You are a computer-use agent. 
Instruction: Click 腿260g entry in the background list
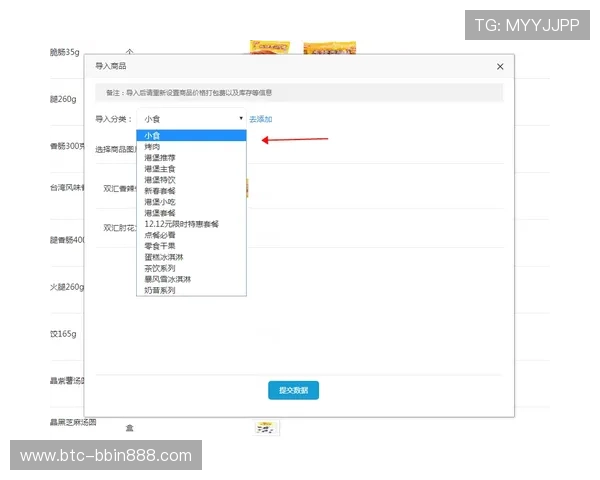[x=63, y=99]
